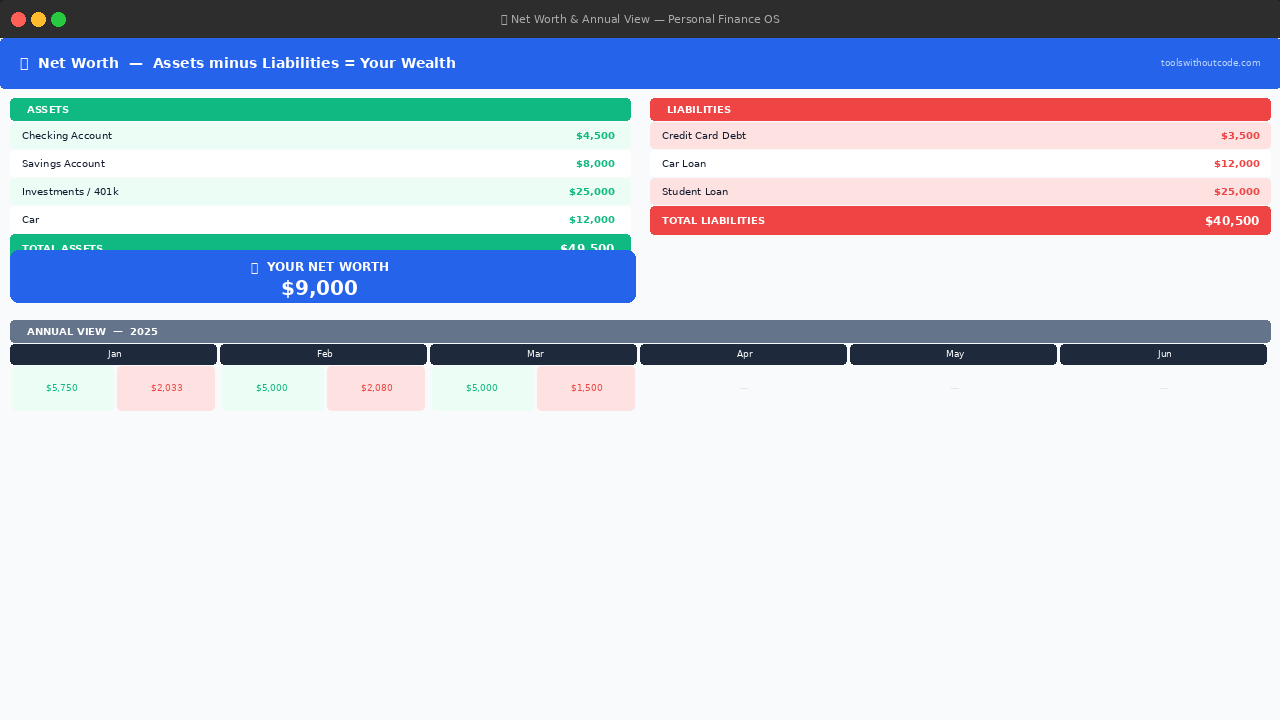
Task: Click the $3,500 credit card value
Action: point(1240,136)
